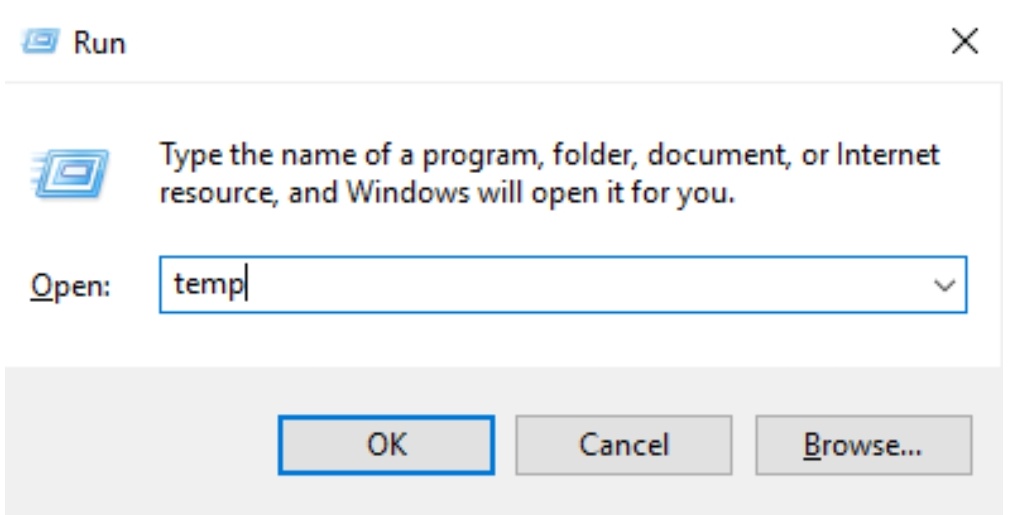Close the Run dialog with the X

[965, 42]
